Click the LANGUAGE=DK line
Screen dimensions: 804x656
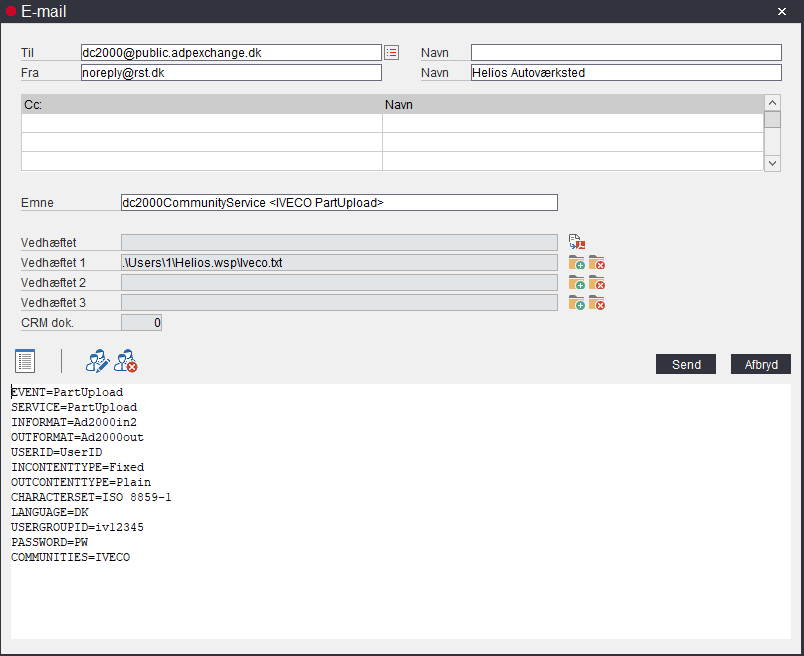click(x=50, y=512)
